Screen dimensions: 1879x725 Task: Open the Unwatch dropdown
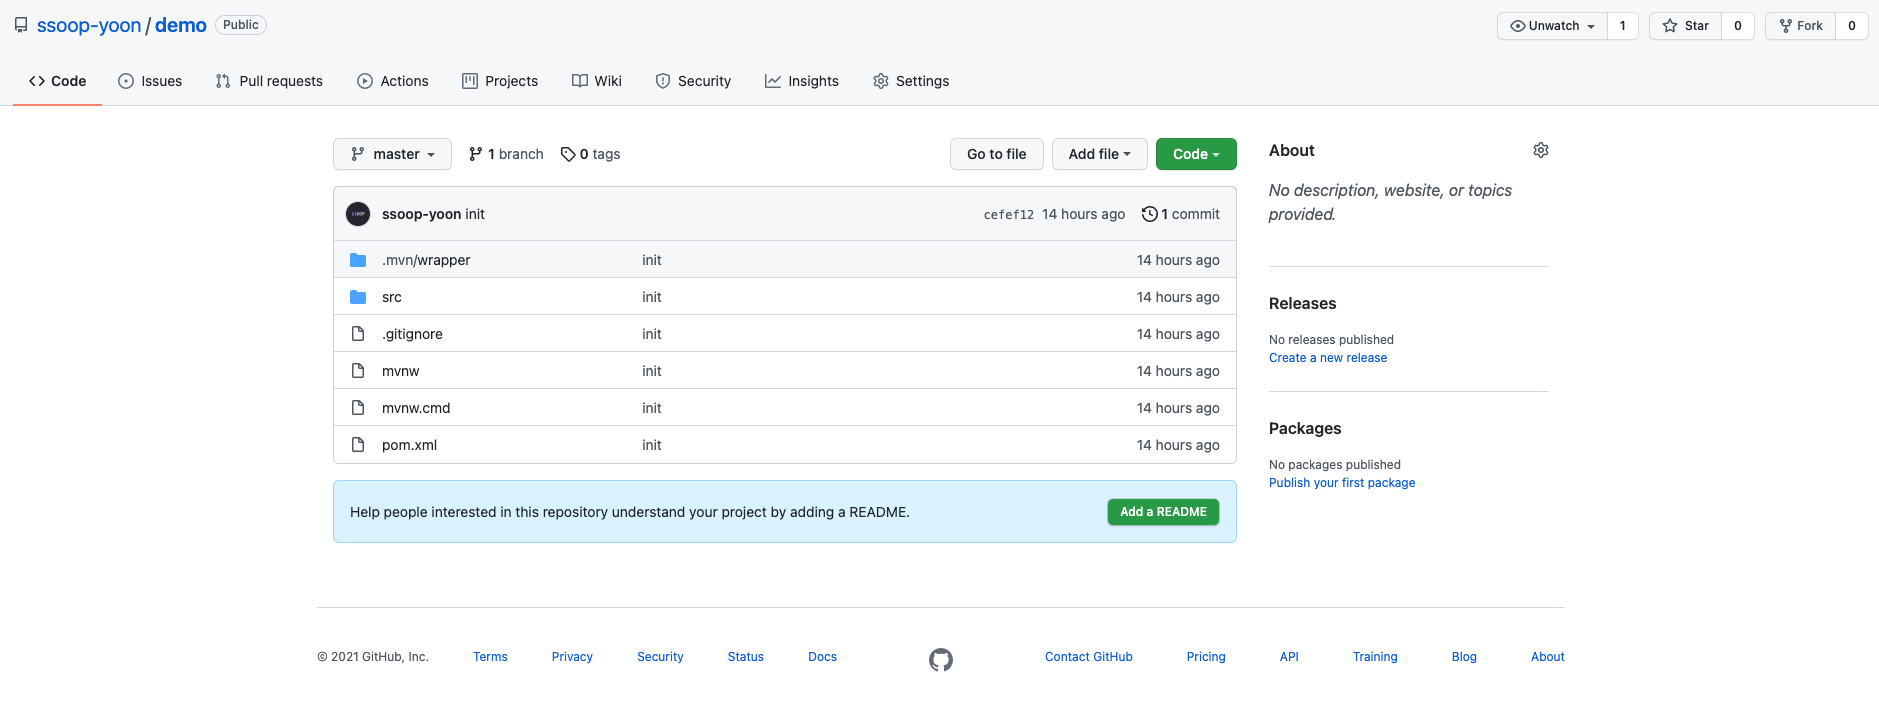coord(1552,26)
